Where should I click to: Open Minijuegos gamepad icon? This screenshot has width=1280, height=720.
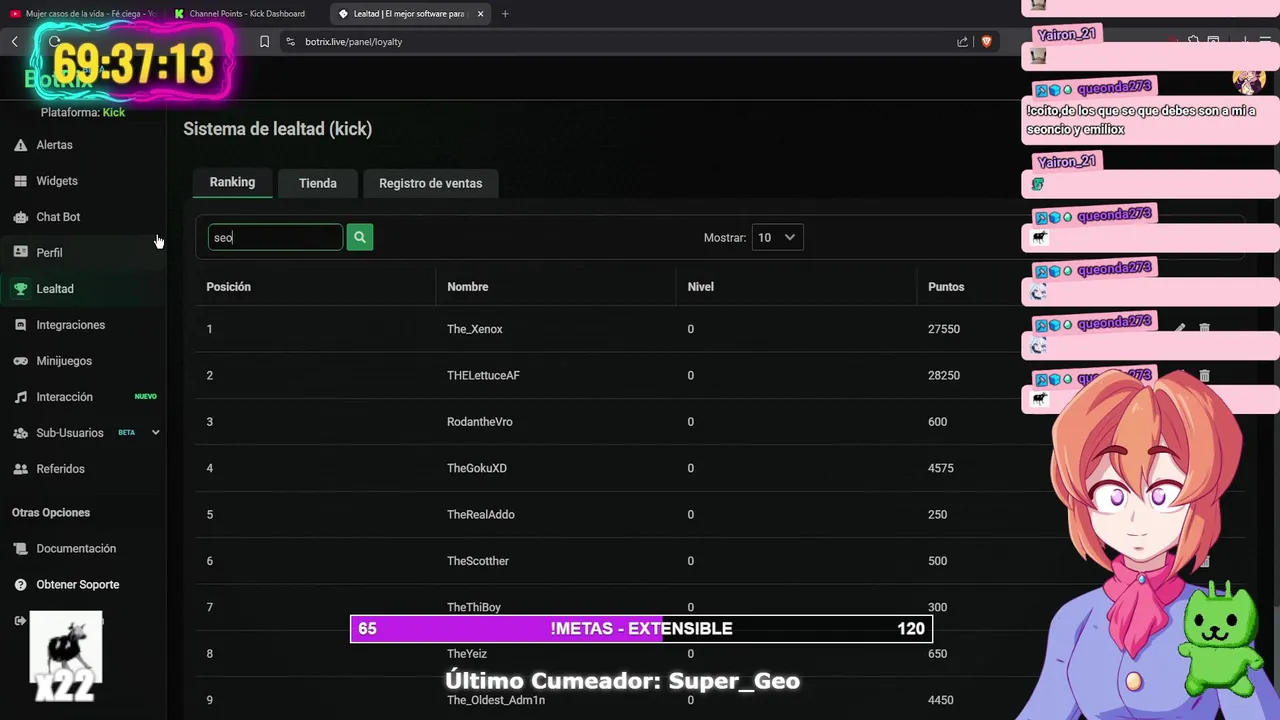click(x=20, y=361)
